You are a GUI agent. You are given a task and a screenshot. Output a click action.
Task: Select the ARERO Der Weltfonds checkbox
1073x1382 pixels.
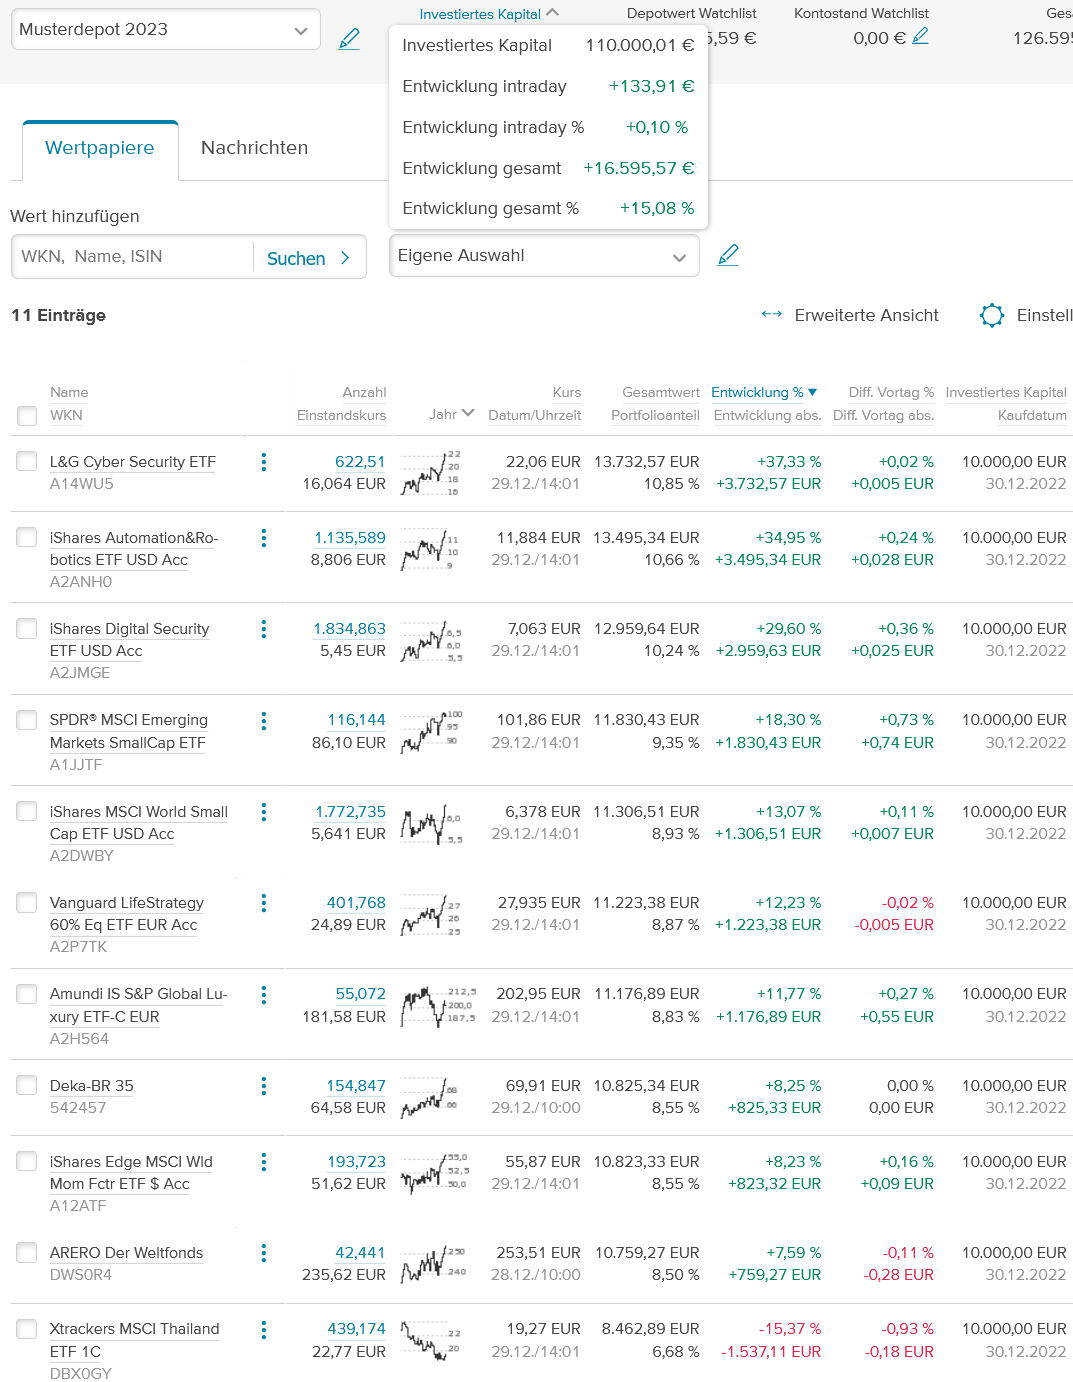coord(27,1253)
